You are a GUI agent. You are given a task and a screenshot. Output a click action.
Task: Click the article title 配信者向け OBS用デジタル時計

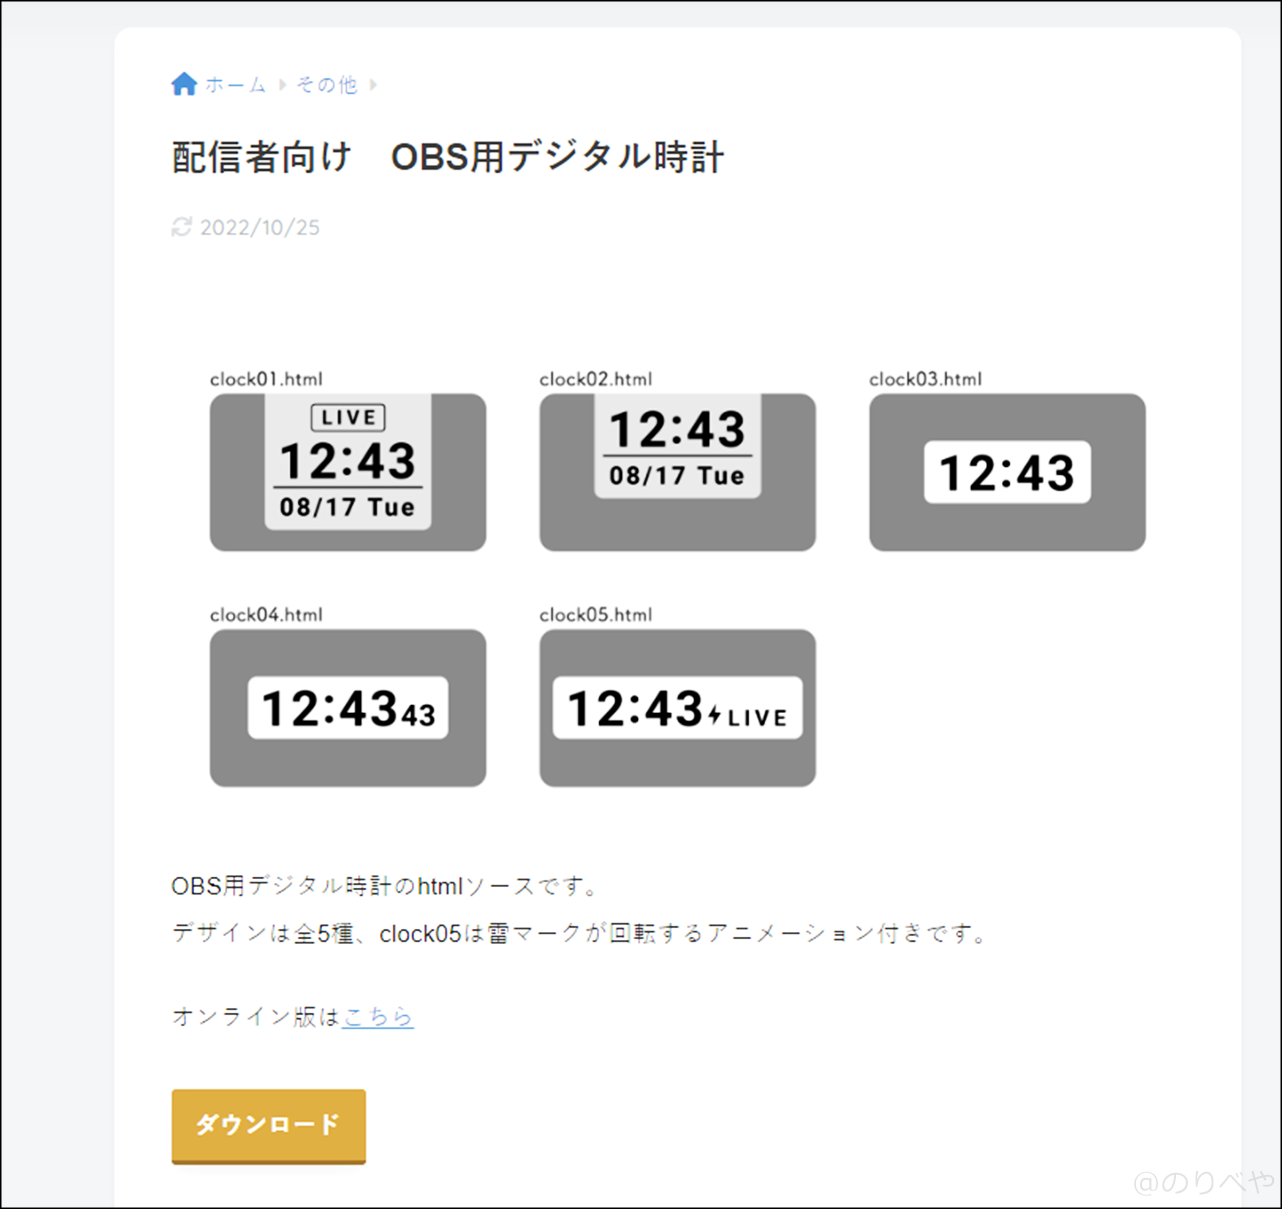[448, 157]
